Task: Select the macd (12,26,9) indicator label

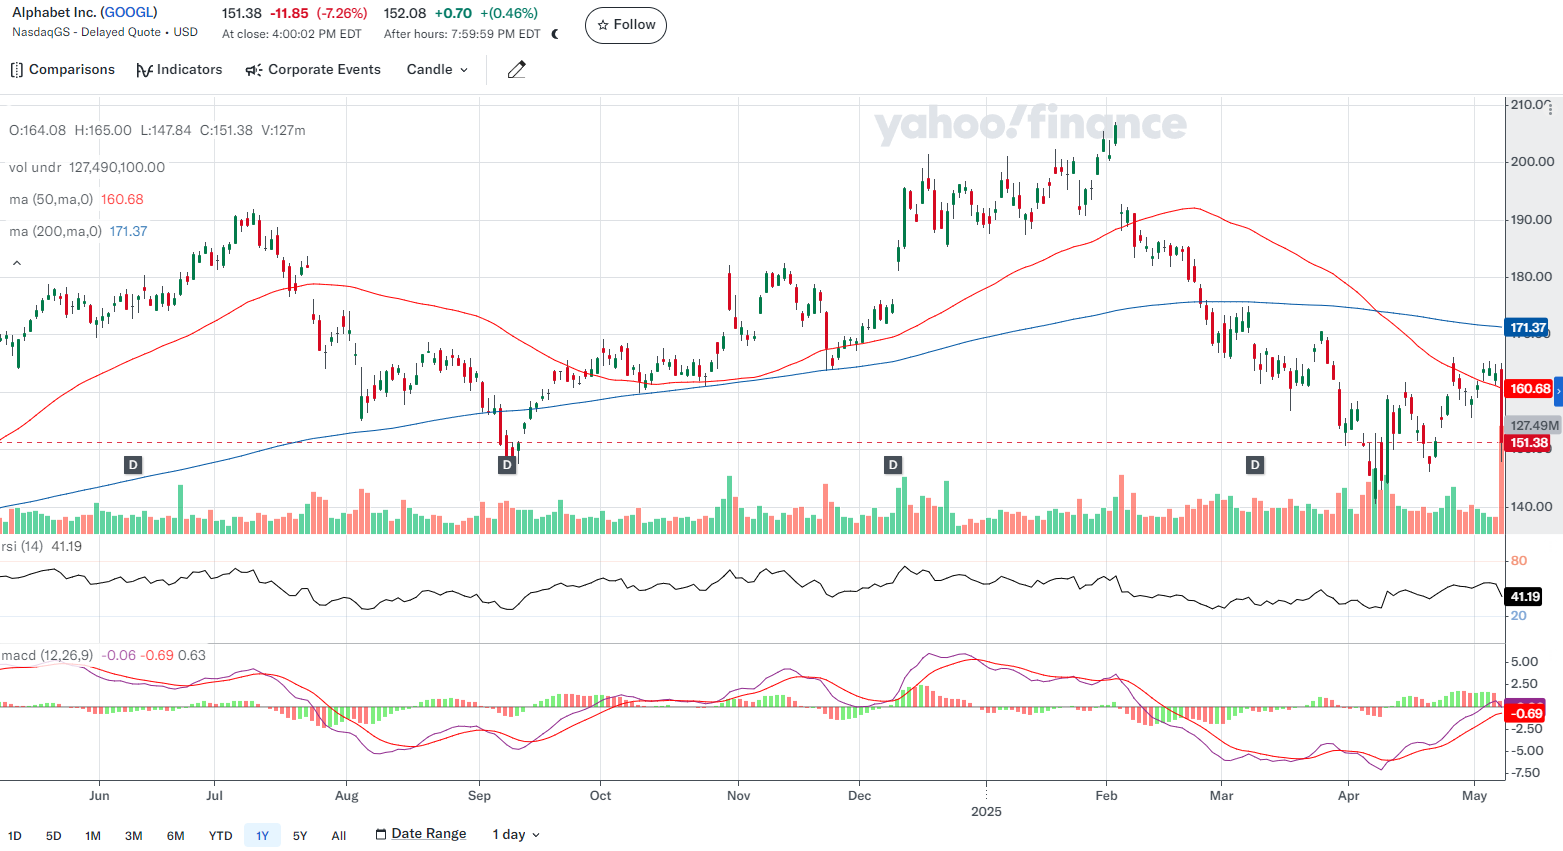Action: [x=47, y=656]
